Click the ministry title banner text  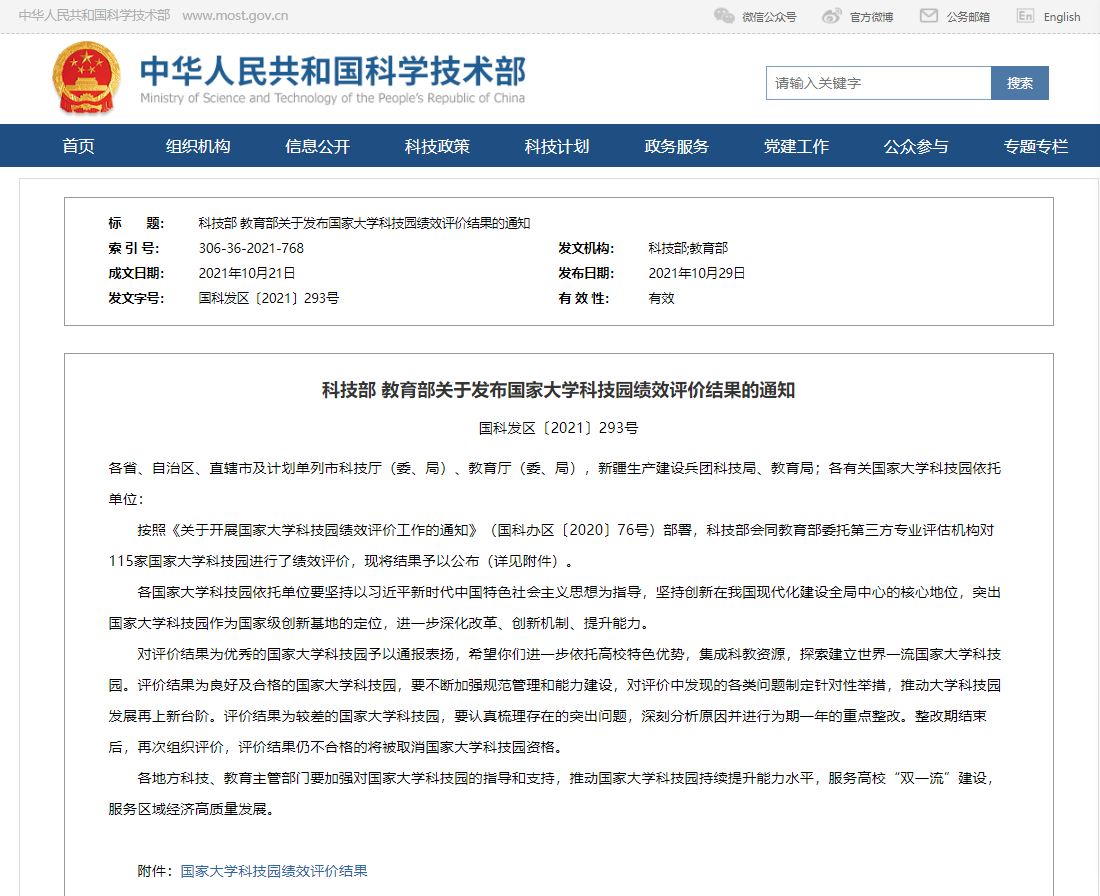pos(333,79)
